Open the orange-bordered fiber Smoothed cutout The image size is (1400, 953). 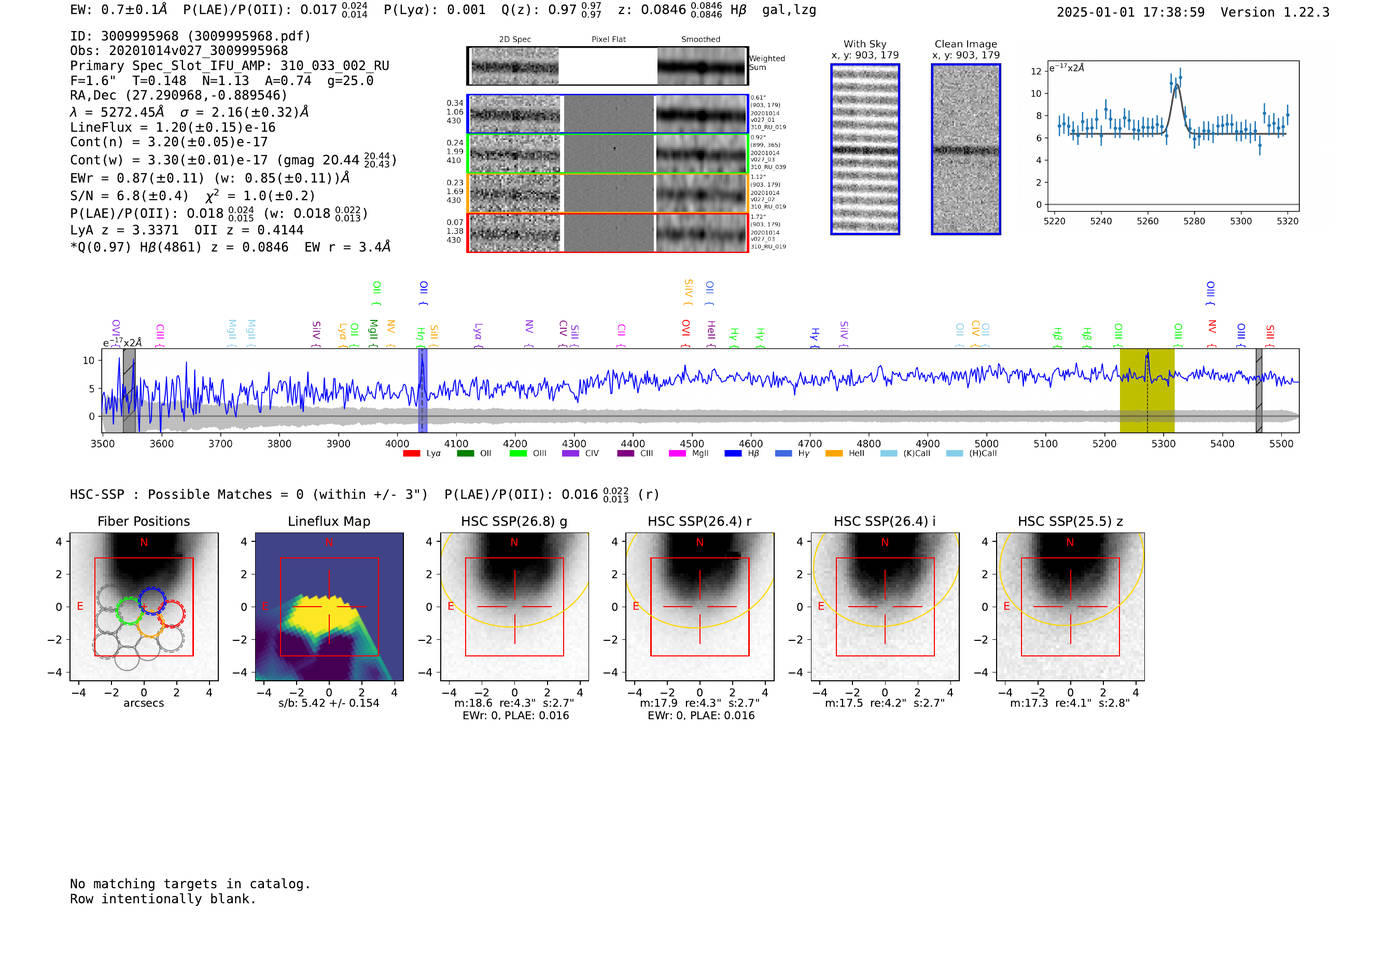[x=701, y=193]
